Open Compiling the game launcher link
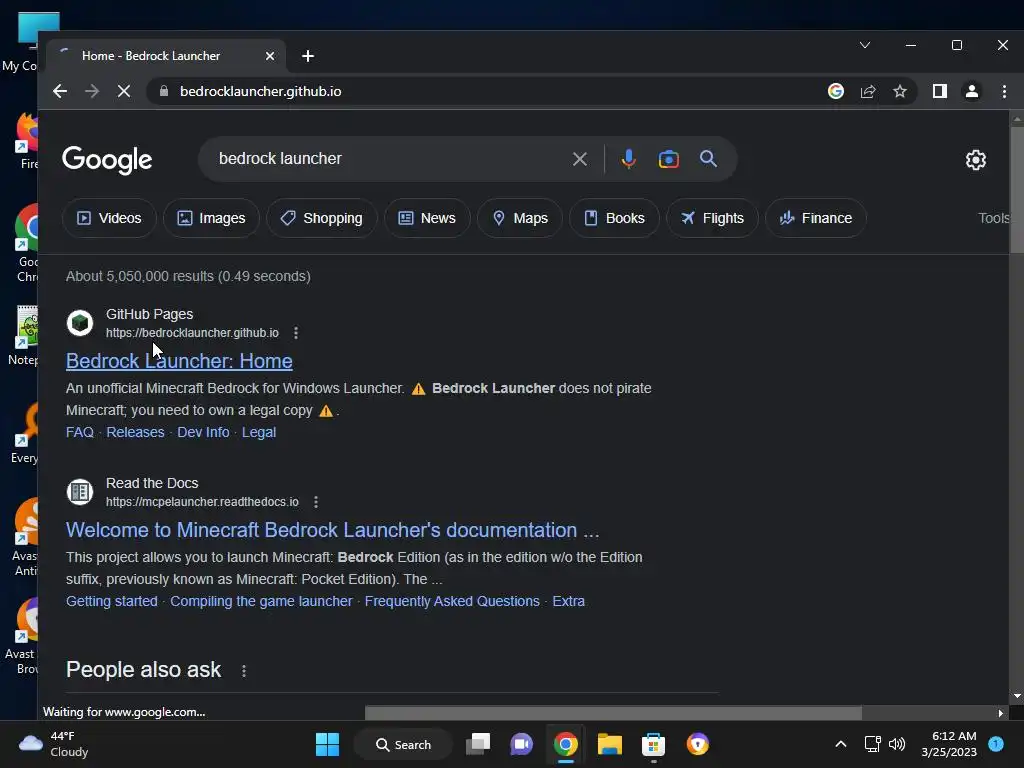Screen dimensions: 1024x768 pyautogui.click(x=261, y=601)
